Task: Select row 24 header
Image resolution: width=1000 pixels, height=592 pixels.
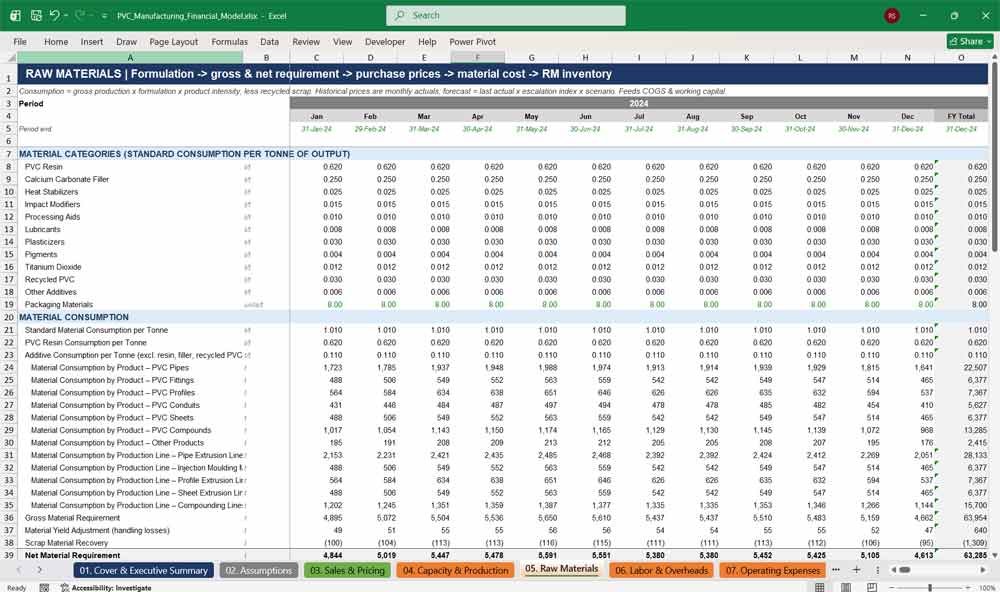Action: [x=9, y=367]
